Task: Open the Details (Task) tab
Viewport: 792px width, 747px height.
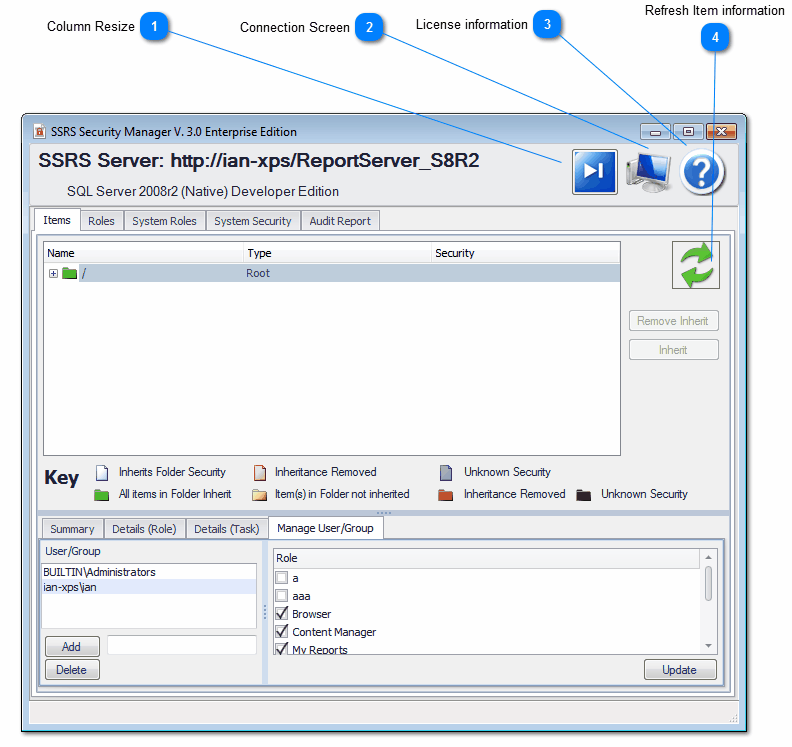Action: pos(227,529)
